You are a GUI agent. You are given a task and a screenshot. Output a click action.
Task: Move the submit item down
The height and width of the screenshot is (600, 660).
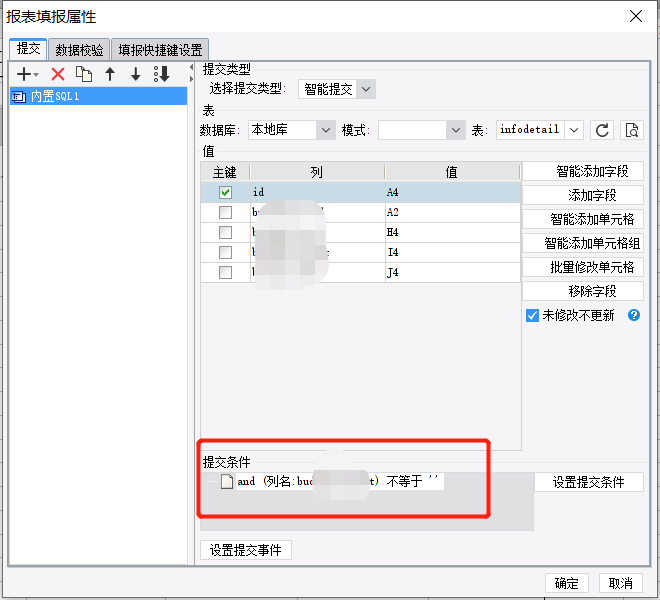[x=136, y=74]
